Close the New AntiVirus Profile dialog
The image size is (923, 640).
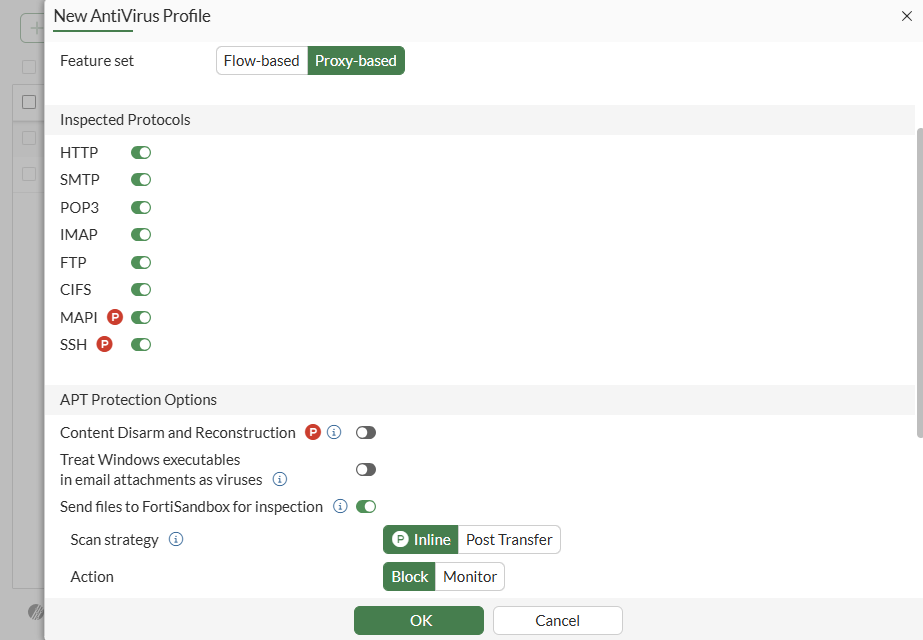pos(906,16)
